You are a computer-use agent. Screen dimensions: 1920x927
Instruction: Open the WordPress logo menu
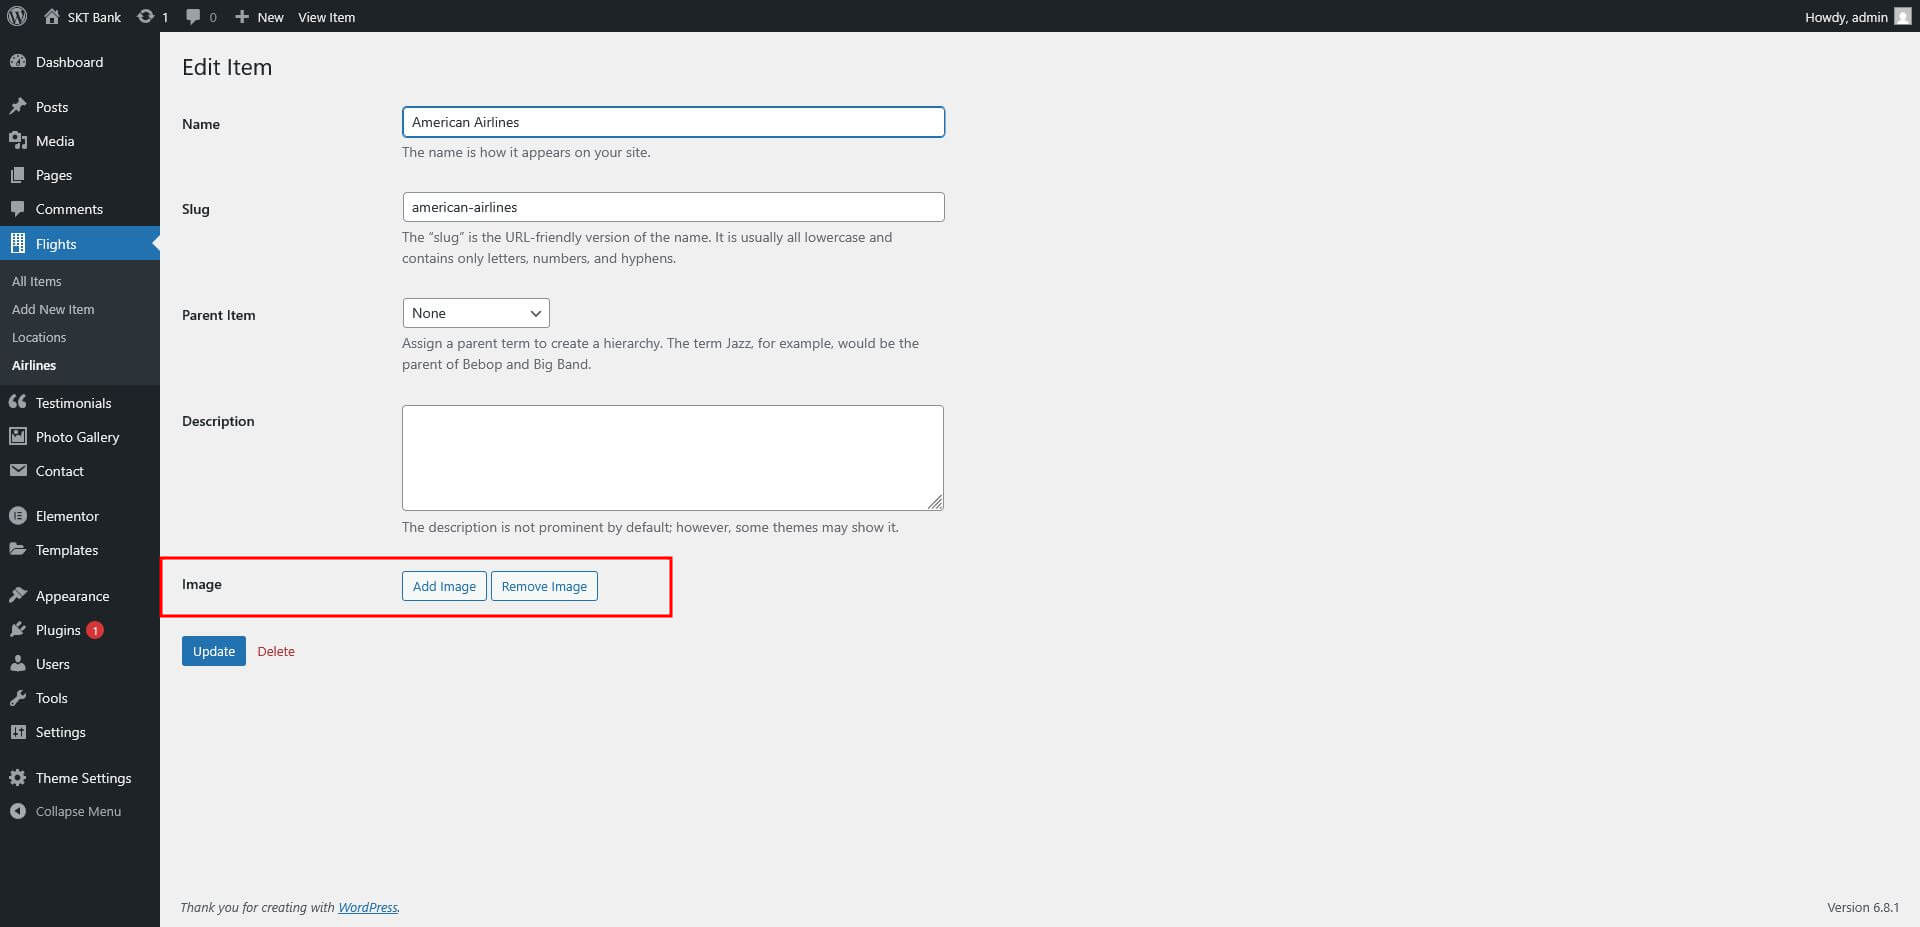click(17, 17)
